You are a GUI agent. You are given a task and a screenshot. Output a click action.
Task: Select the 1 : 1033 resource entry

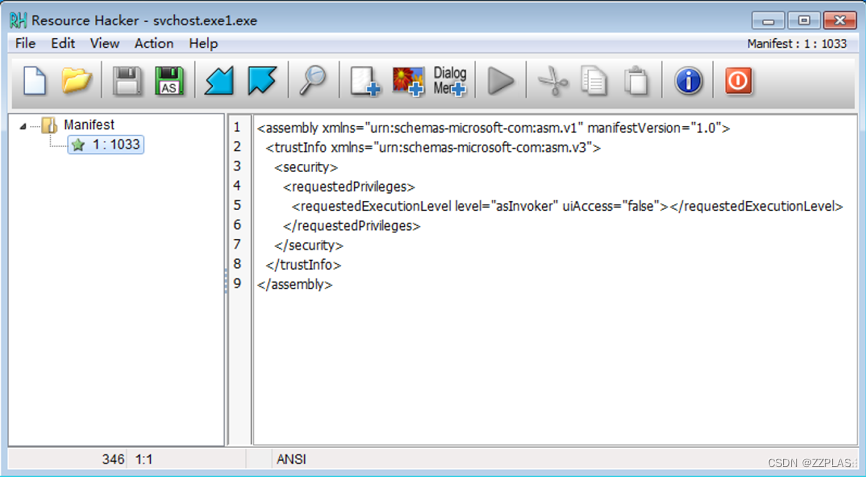click(106, 145)
